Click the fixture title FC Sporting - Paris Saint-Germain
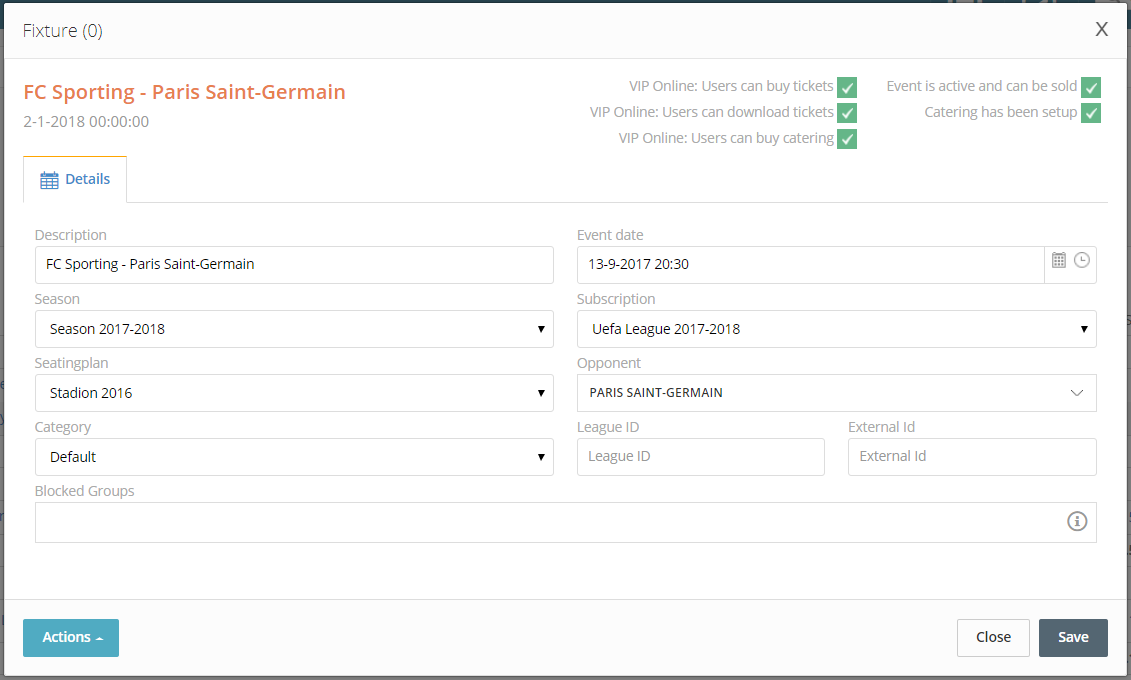This screenshot has width=1131, height=680. click(185, 92)
